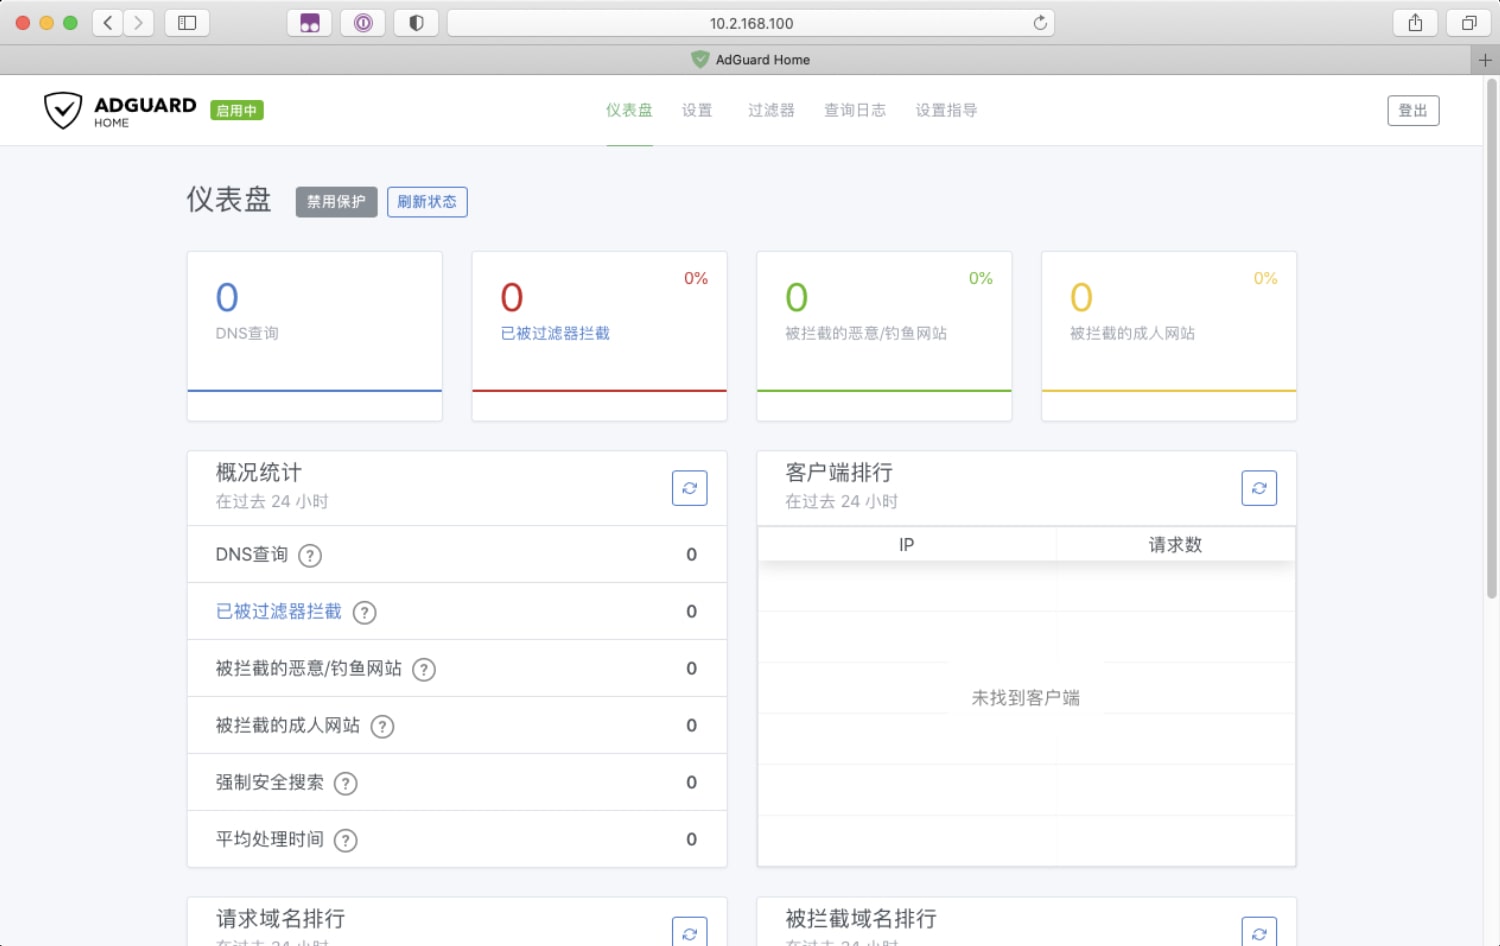This screenshot has height=946, width=1500.
Task: Refresh the 请求域名排行 panel
Action: (x=689, y=934)
